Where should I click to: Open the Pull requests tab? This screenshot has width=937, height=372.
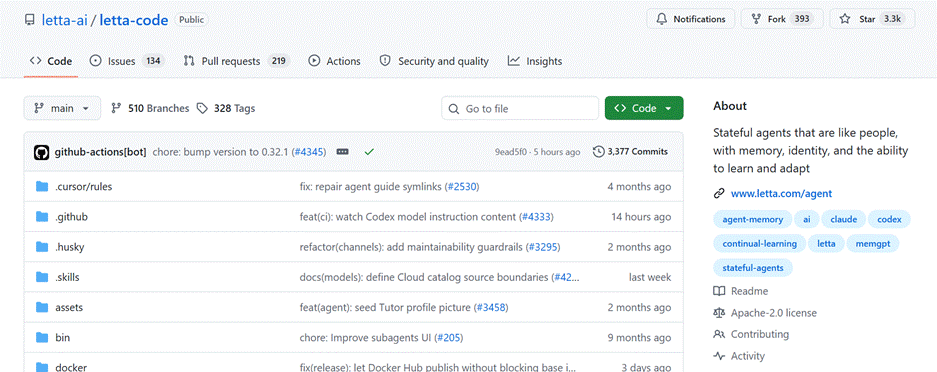[237, 61]
